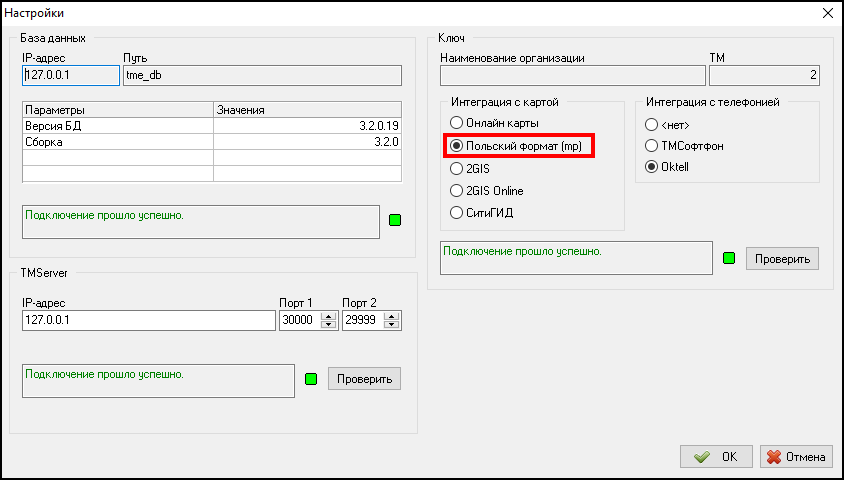Confirm settings with OK button

coord(716,457)
